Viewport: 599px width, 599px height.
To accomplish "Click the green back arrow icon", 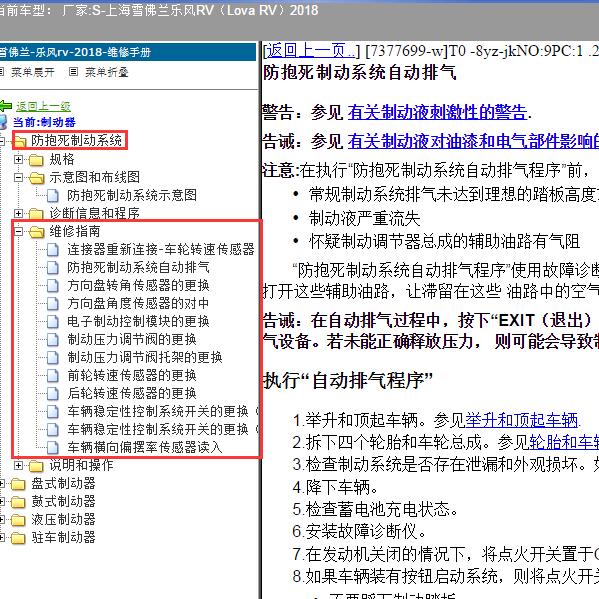I will [x=6, y=106].
